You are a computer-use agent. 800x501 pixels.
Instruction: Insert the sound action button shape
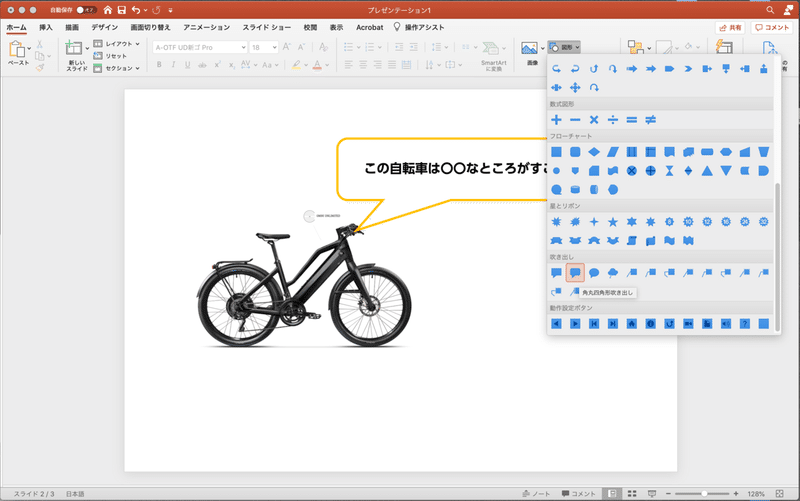click(726, 324)
